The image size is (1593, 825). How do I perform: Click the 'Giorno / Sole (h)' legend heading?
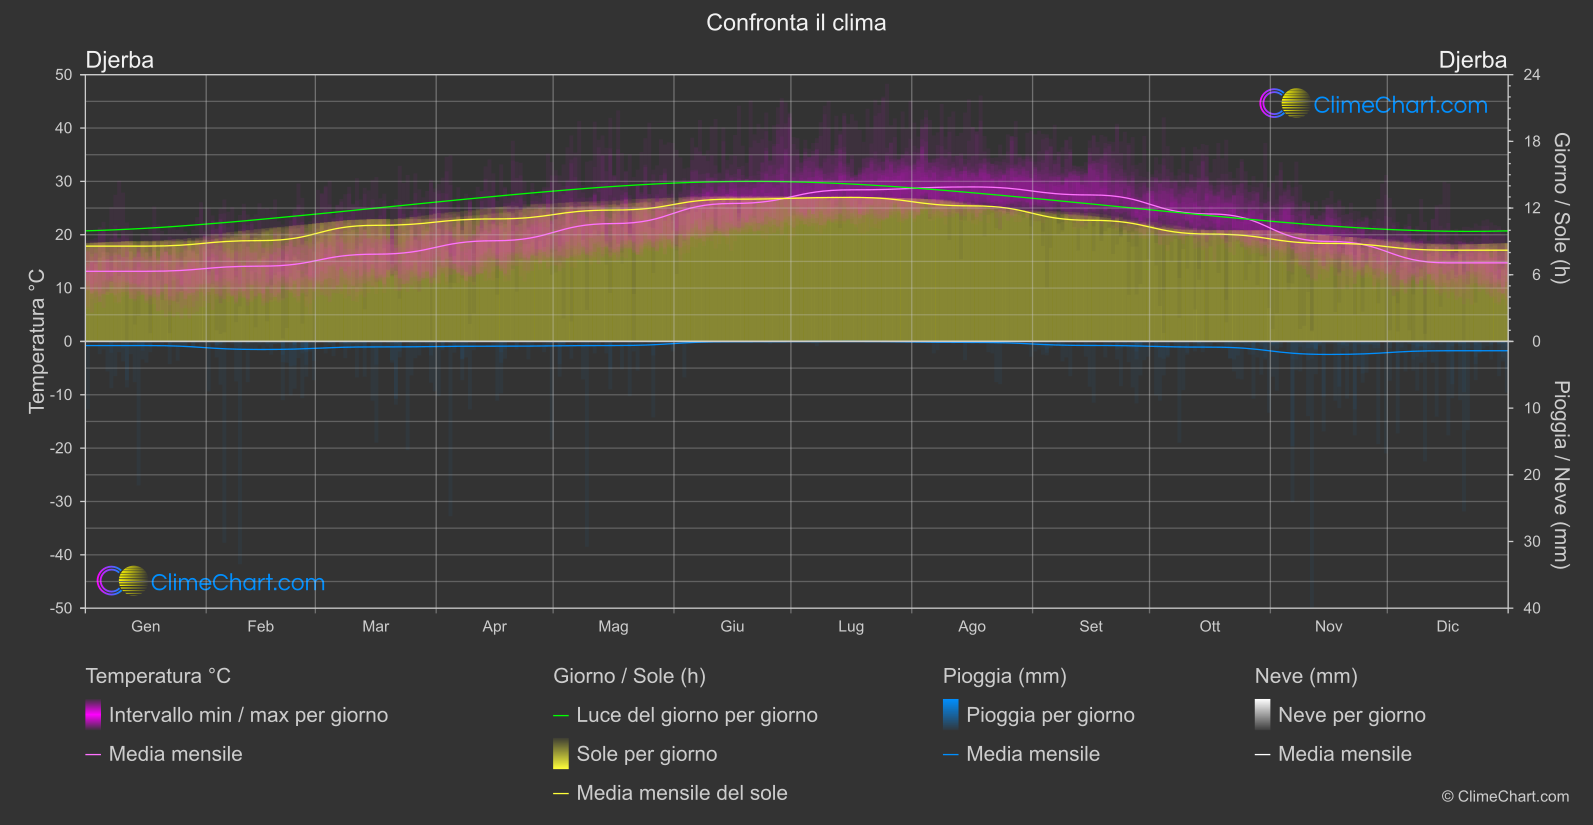(x=630, y=676)
